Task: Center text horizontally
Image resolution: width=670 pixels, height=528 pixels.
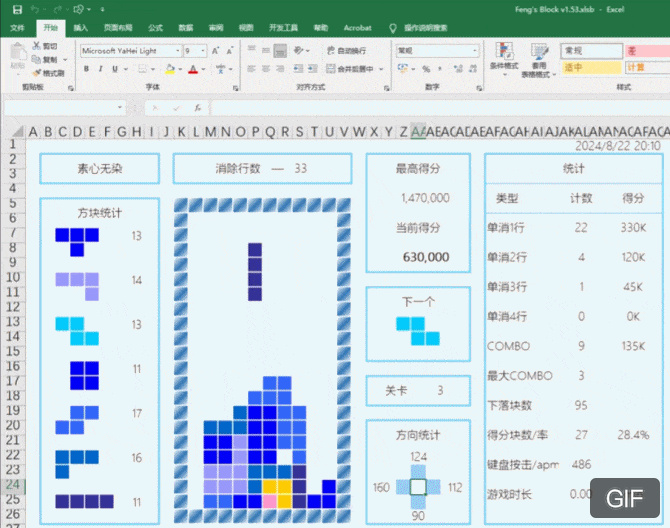Action: pyautogui.click(x=266, y=68)
